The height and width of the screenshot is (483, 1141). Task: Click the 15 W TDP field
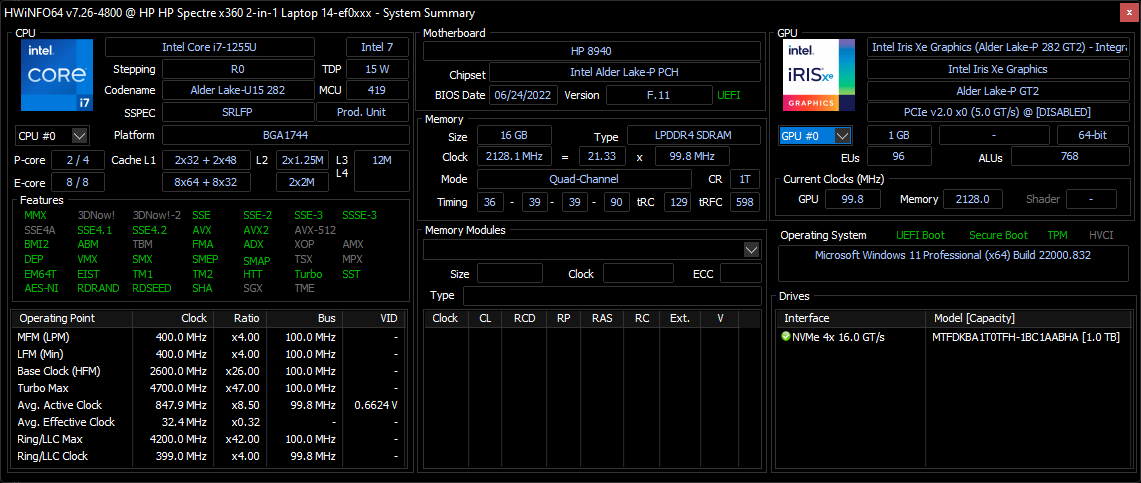(x=378, y=69)
